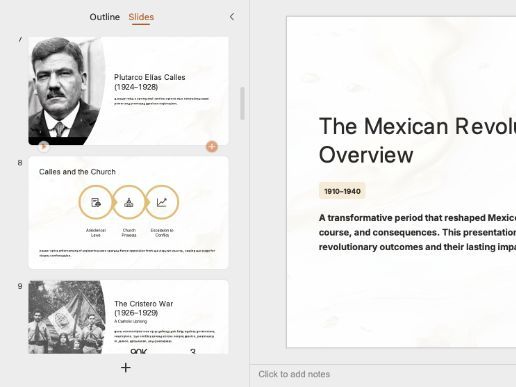Click the Cristero War group photo on slide 9
Screen dimensions: 516x387
pyautogui.click(x=67, y=317)
